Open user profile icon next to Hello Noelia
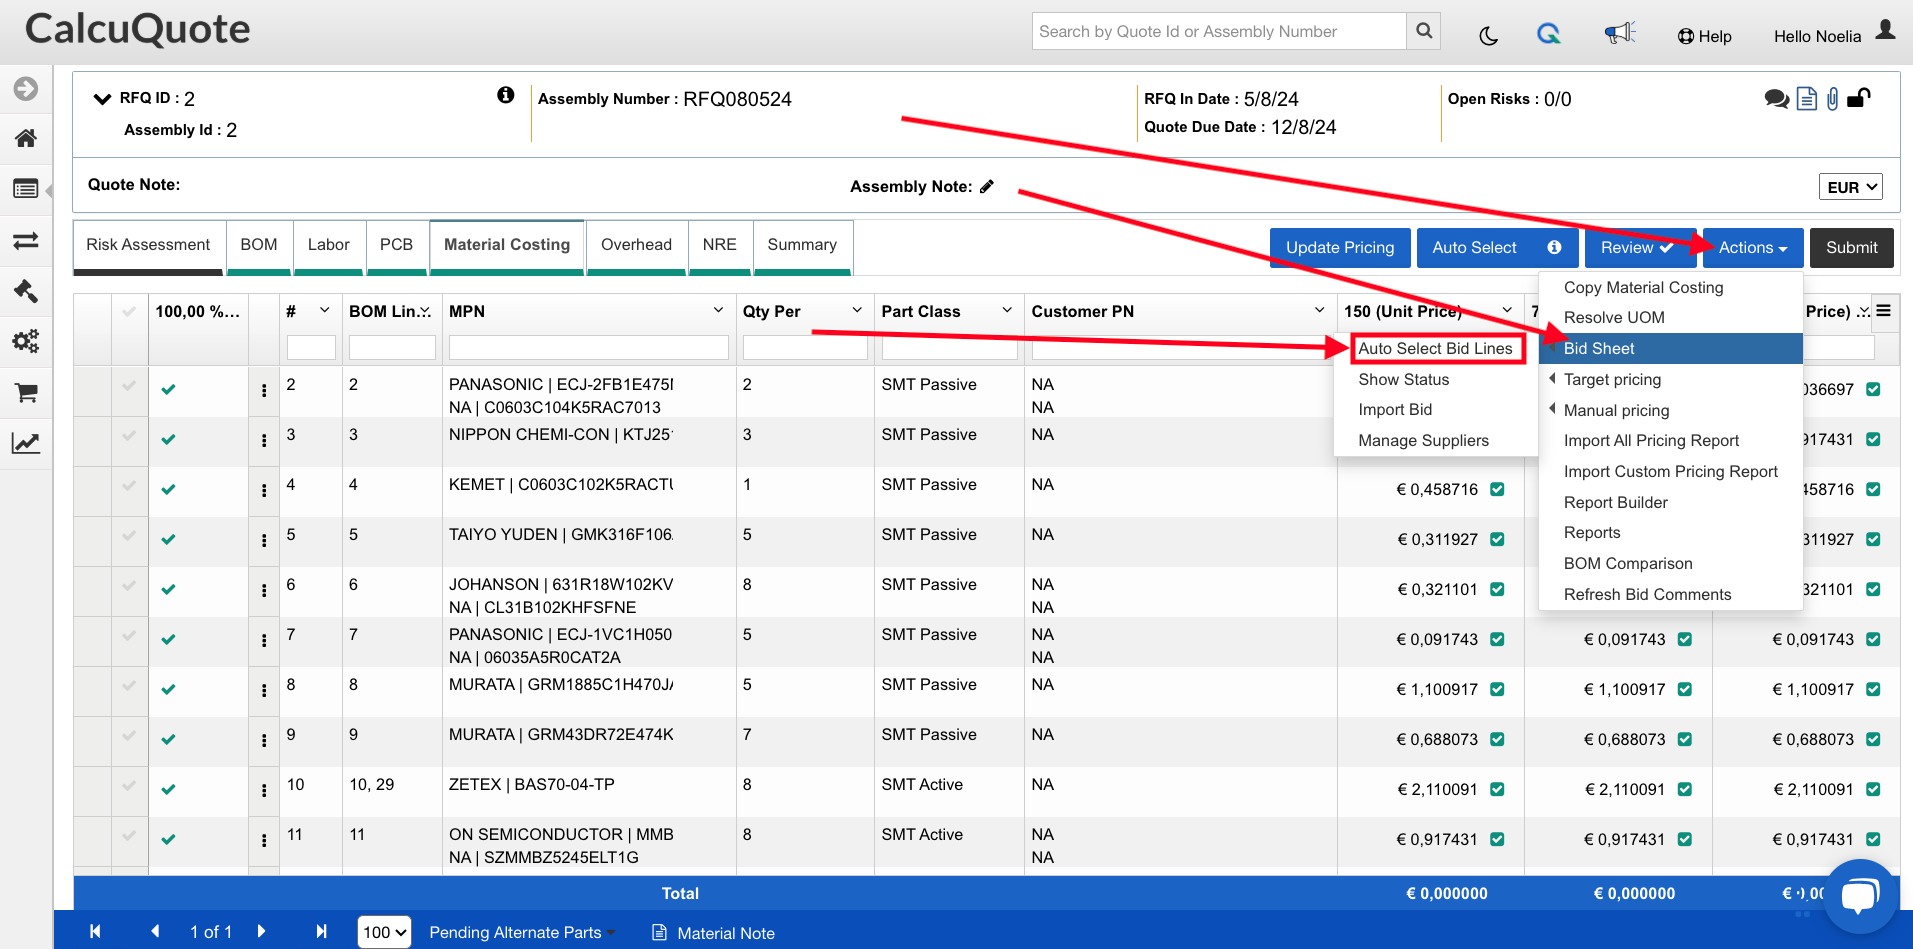This screenshot has width=1913, height=949. (1885, 30)
